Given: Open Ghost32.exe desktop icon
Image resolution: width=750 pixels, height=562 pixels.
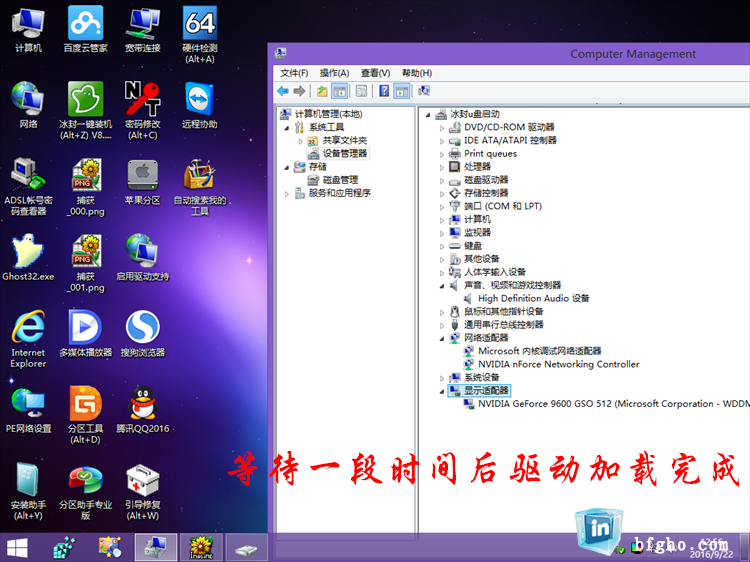Looking at the screenshot, I should click(28, 257).
